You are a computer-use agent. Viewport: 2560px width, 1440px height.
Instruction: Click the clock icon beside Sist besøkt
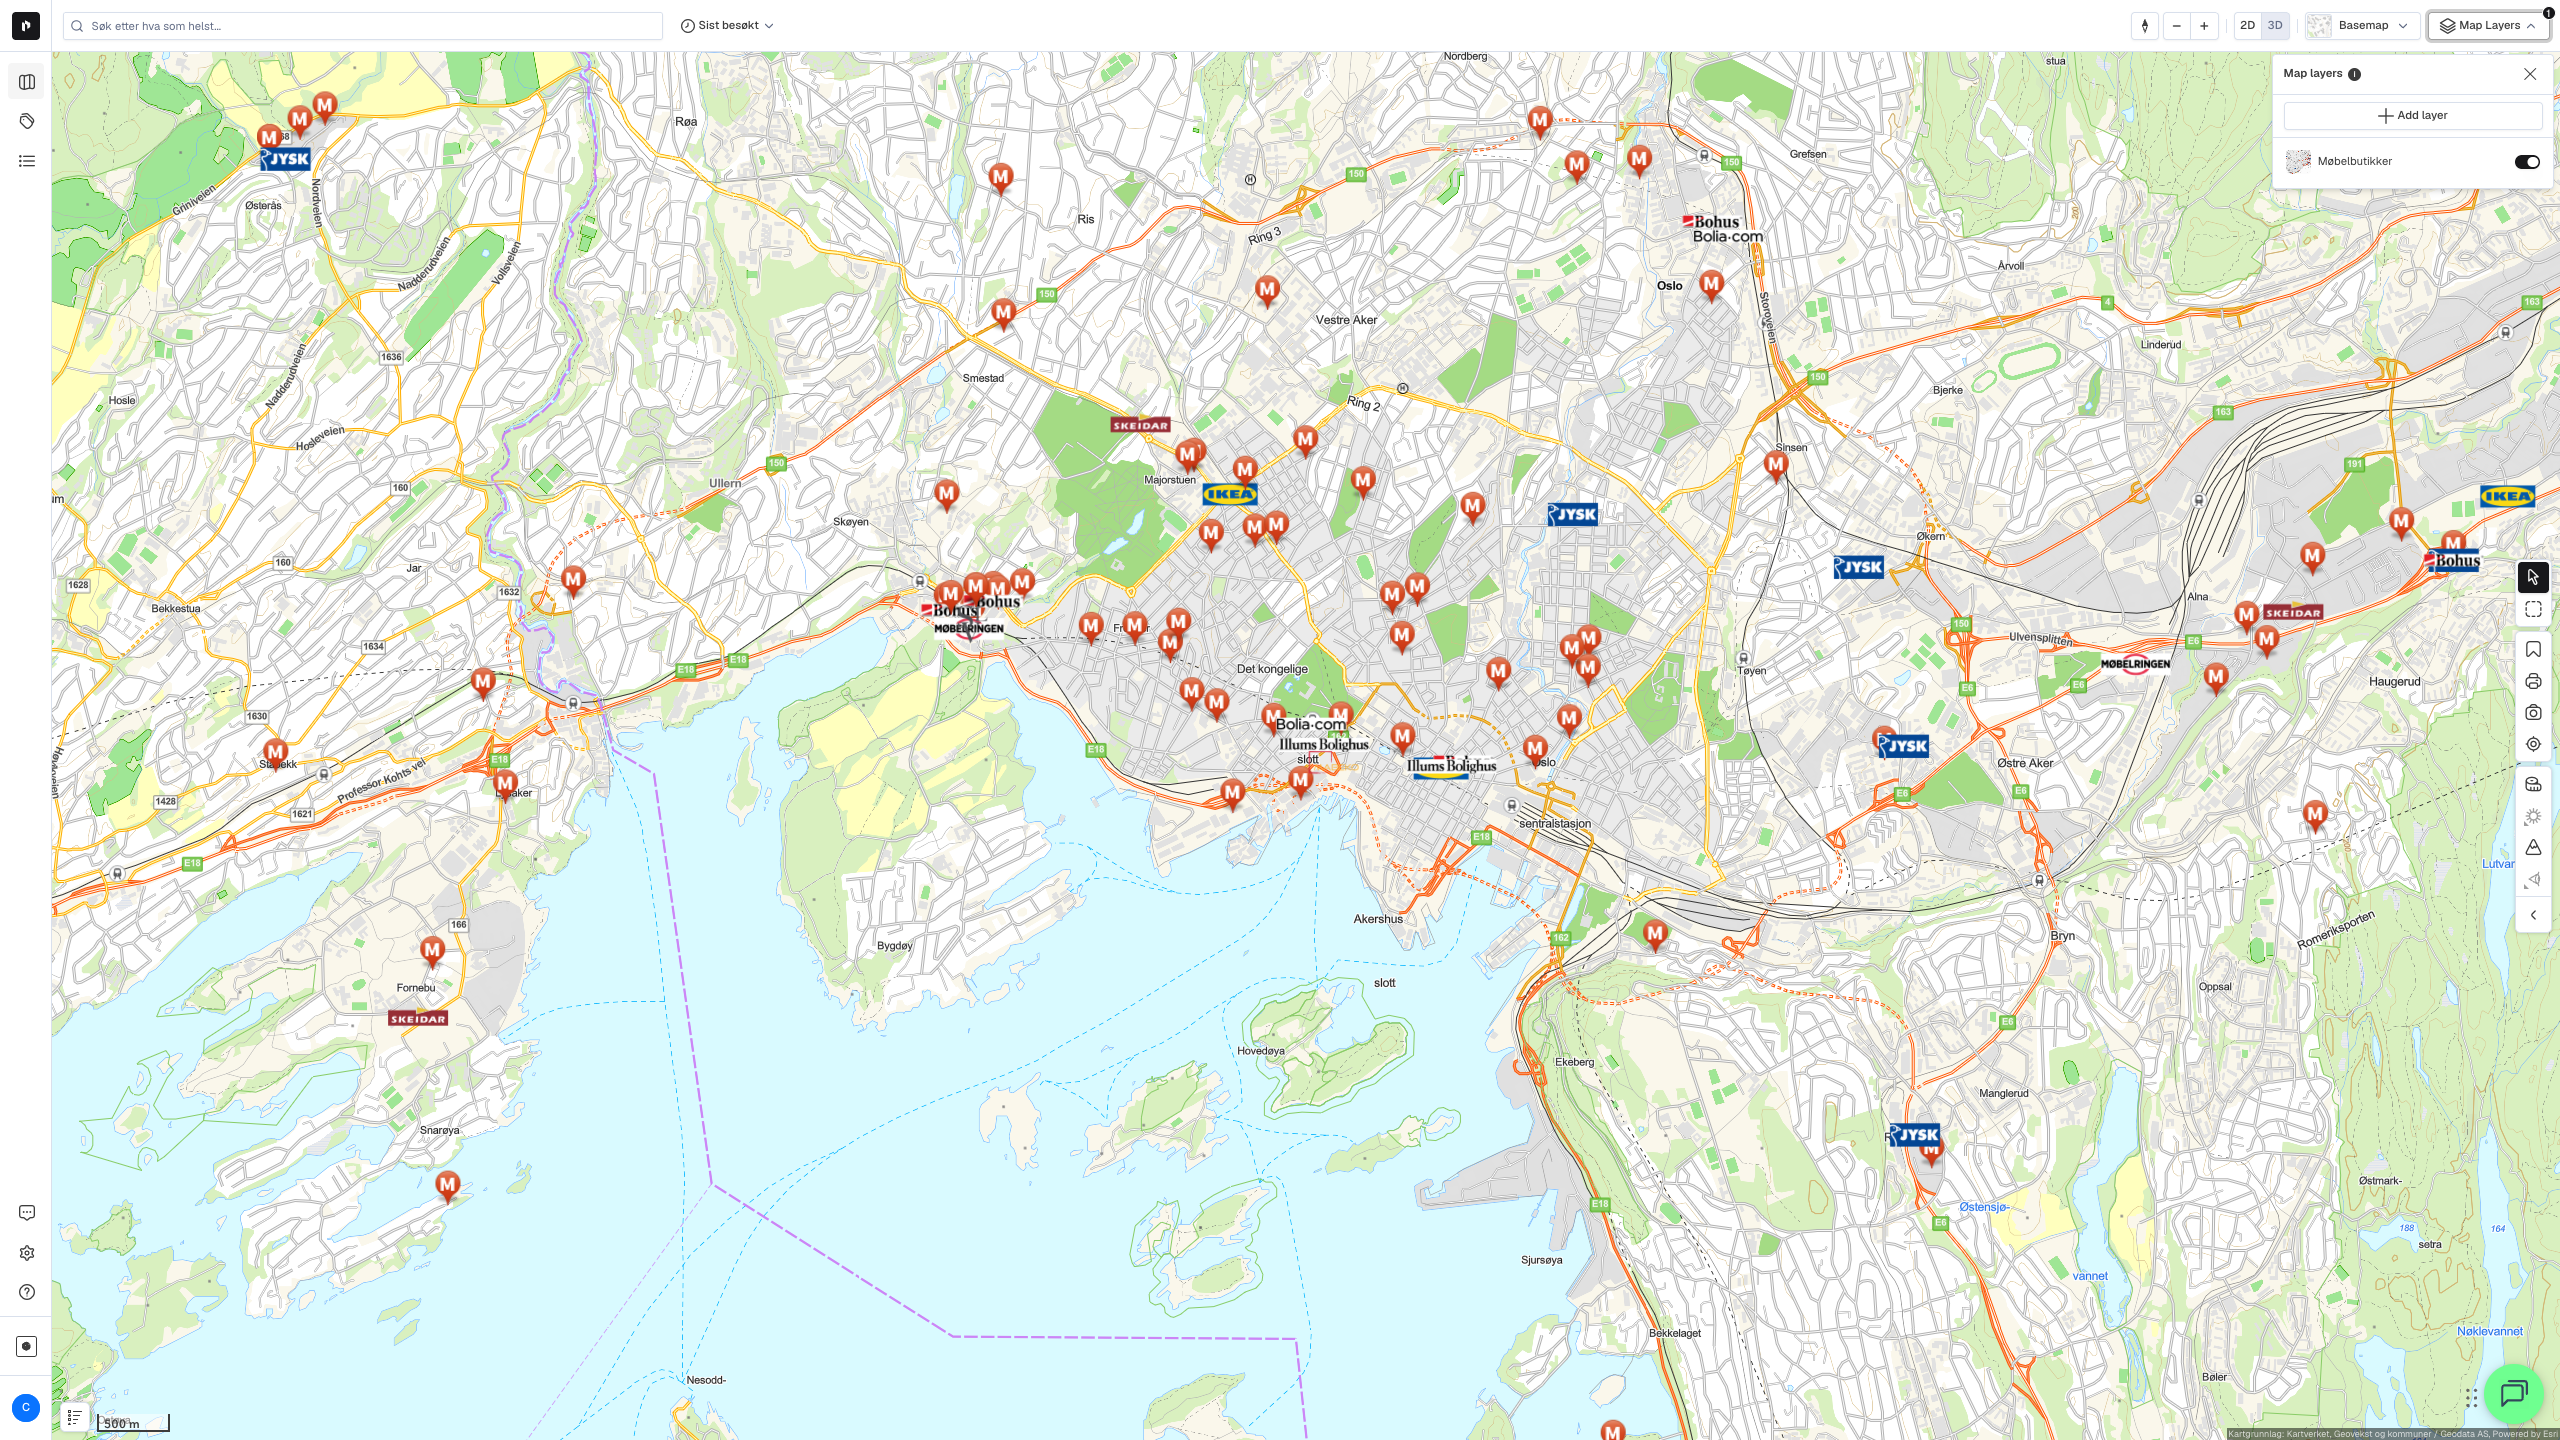pos(688,26)
